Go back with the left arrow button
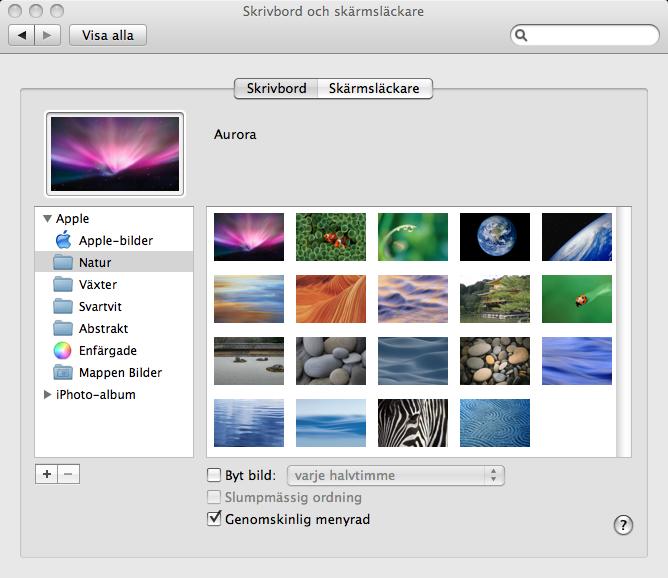 pyautogui.click(x=21, y=35)
